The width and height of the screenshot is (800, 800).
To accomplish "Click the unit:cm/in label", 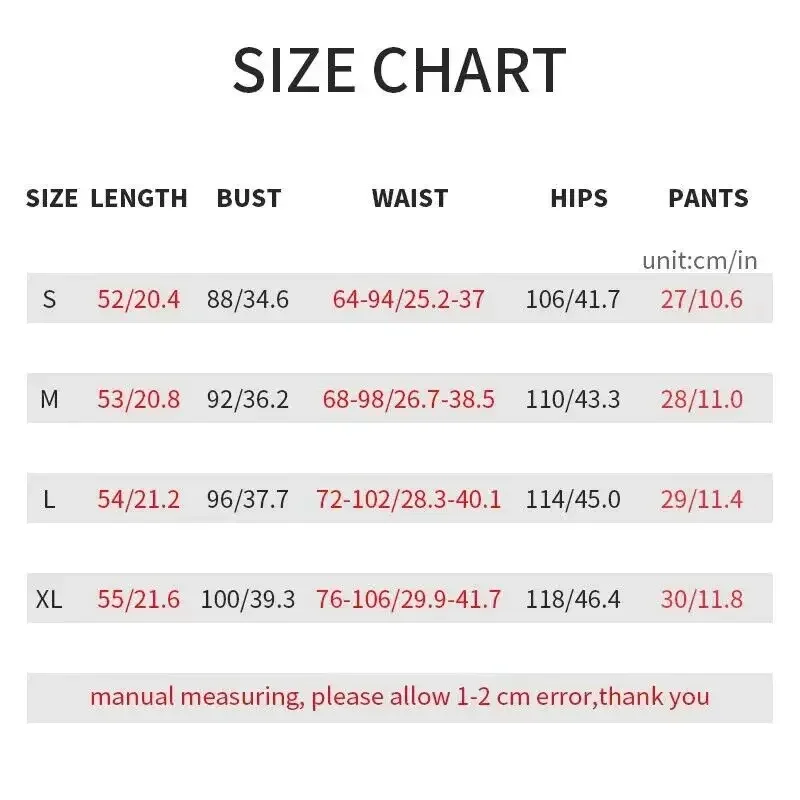I will pyautogui.click(x=700, y=261).
